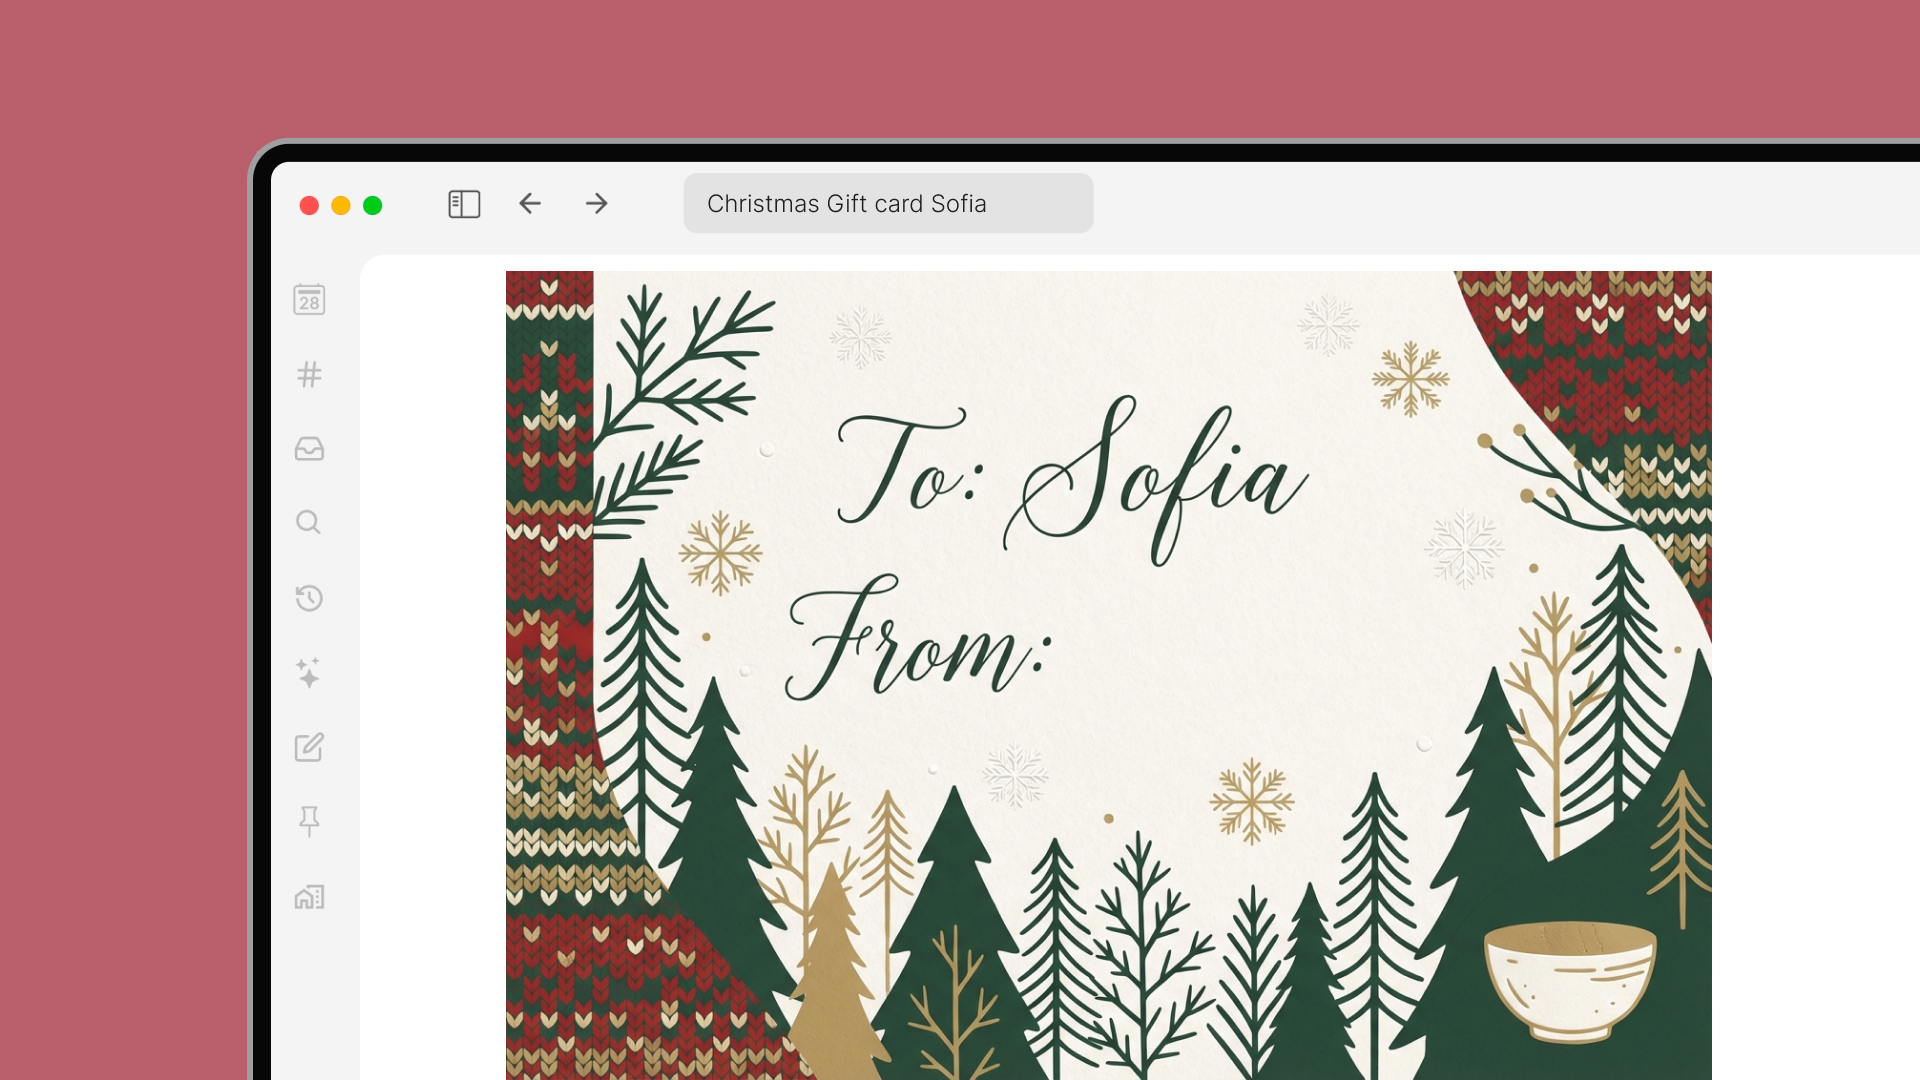The image size is (1920, 1080).
Task: Close the window with red button
Action: [x=309, y=206]
